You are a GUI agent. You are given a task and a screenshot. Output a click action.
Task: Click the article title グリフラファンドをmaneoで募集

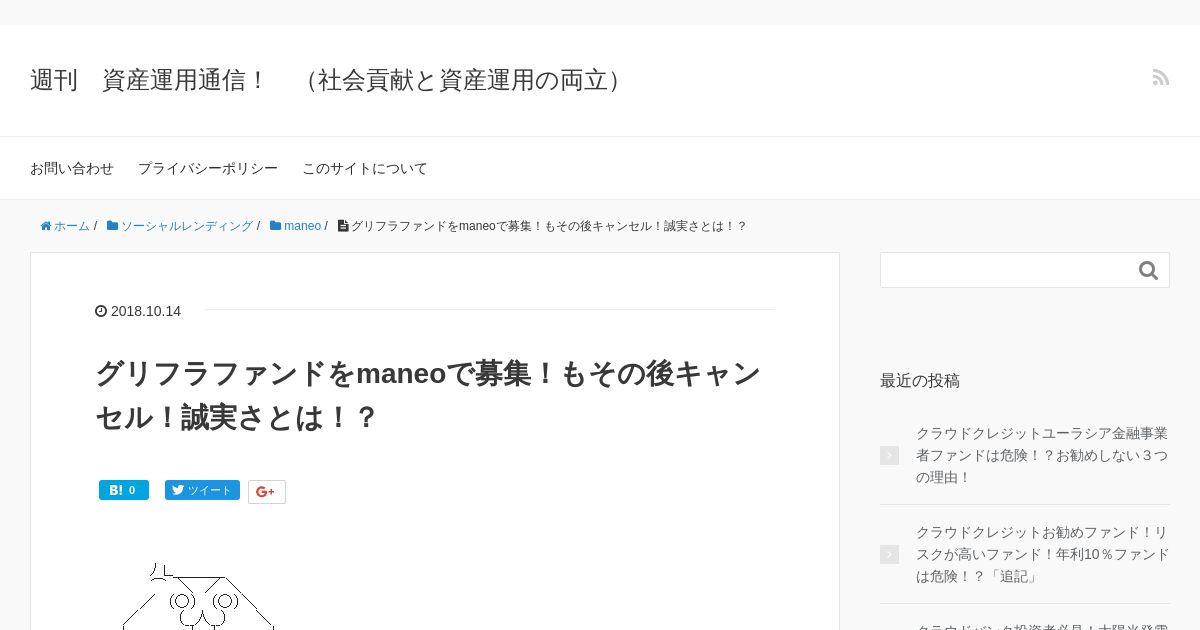428,395
